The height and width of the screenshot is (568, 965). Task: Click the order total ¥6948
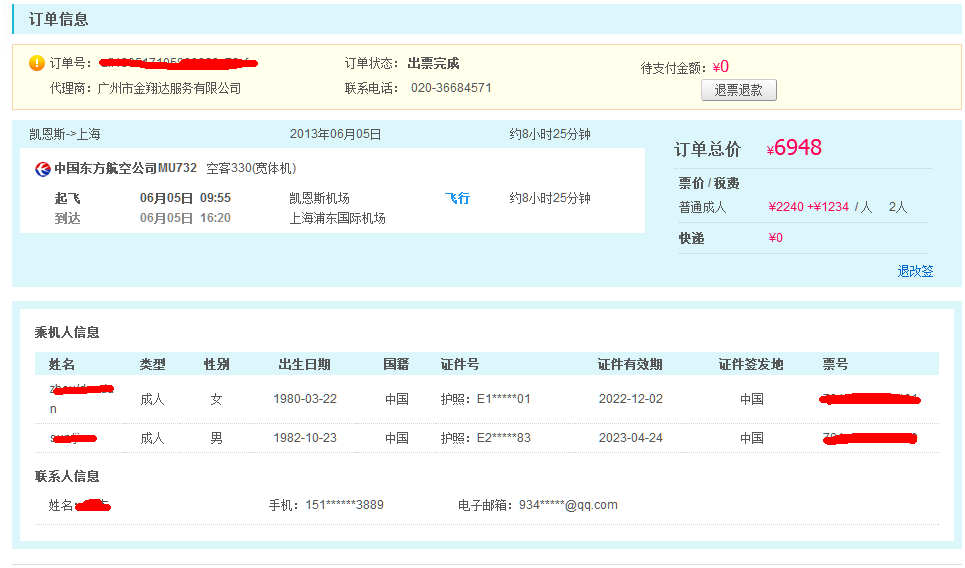point(797,148)
